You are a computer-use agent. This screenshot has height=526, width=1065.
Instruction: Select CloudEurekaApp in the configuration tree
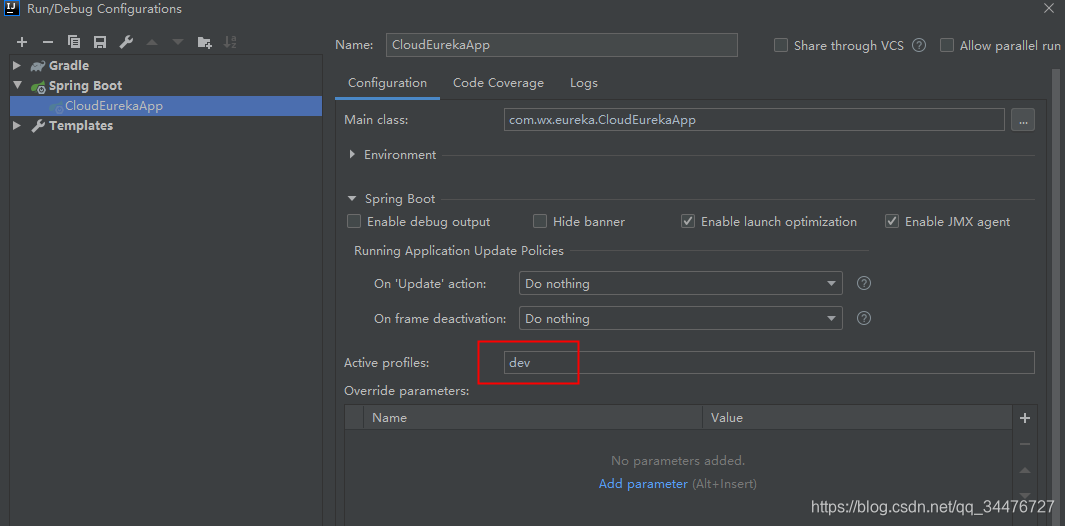(166, 106)
